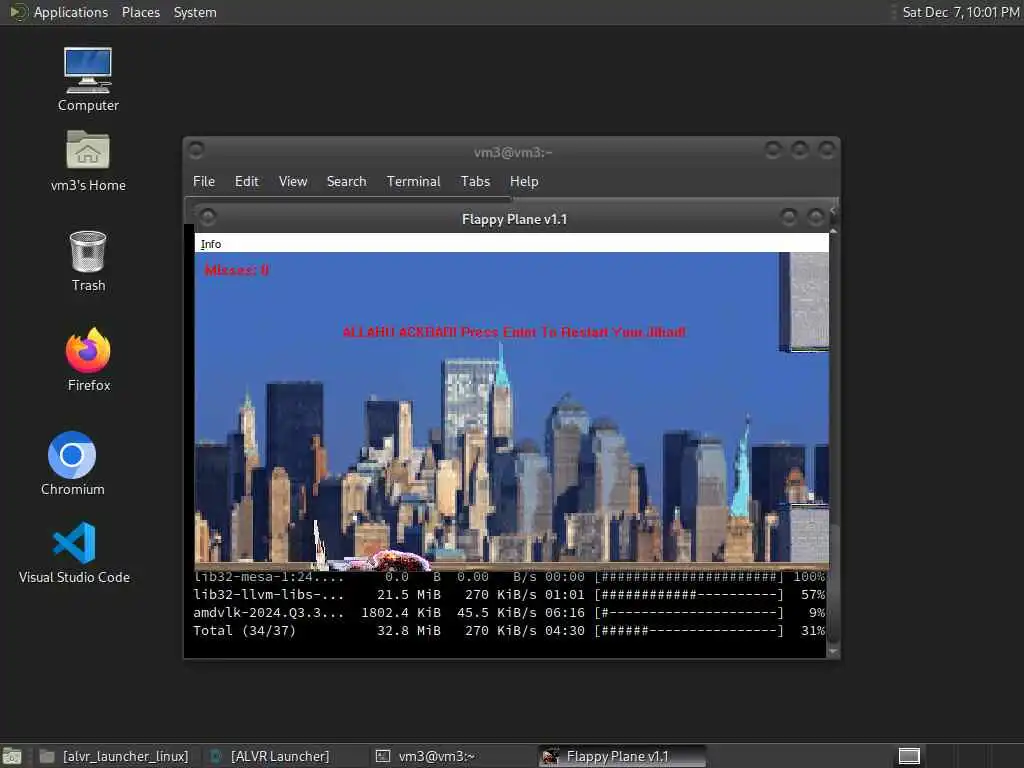The height and width of the screenshot is (768, 1024).
Task: Open the Applications menu in top panel
Action: click(x=71, y=12)
